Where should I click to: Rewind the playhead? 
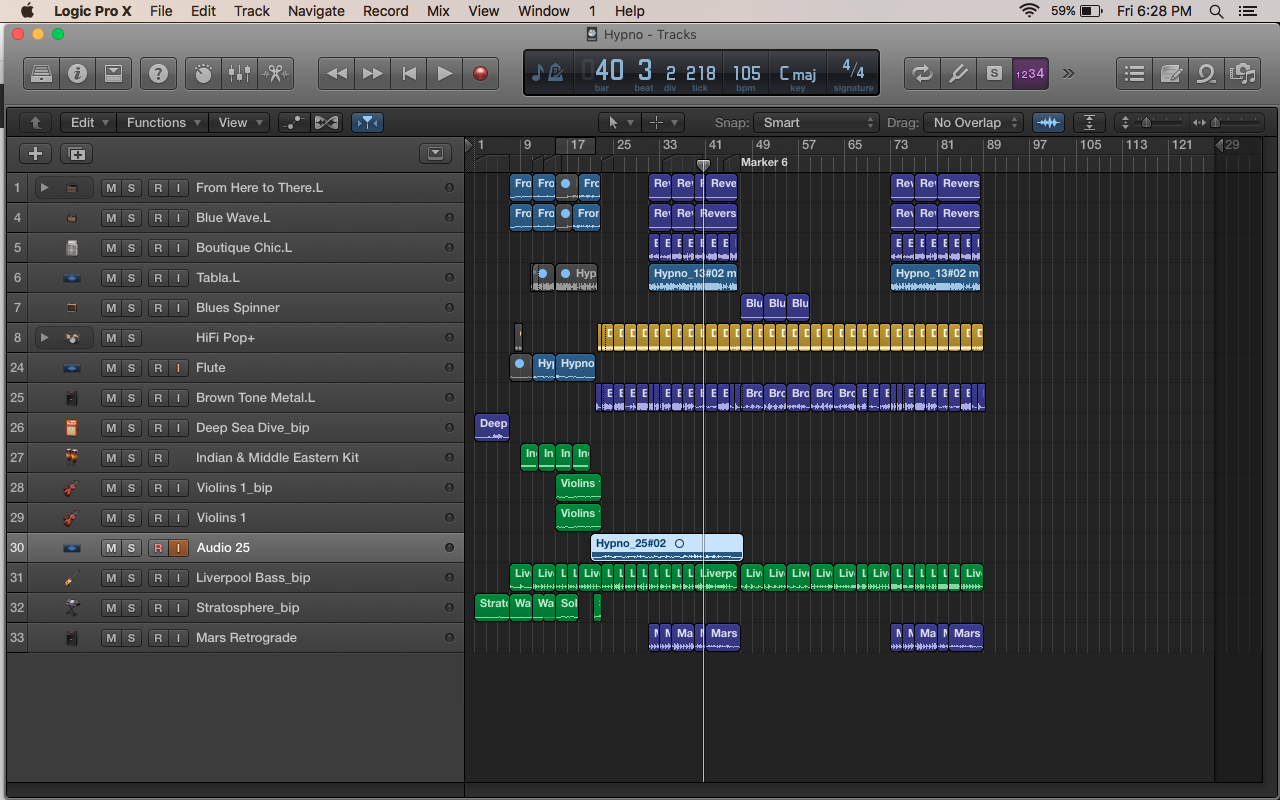pyautogui.click(x=337, y=73)
